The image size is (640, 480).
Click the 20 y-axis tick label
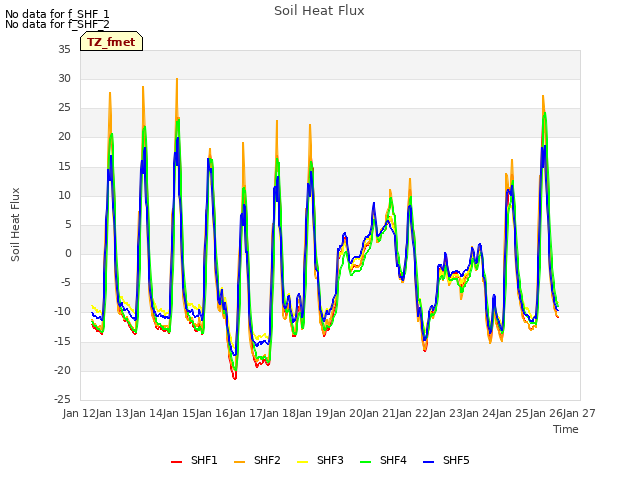[64, 137]
